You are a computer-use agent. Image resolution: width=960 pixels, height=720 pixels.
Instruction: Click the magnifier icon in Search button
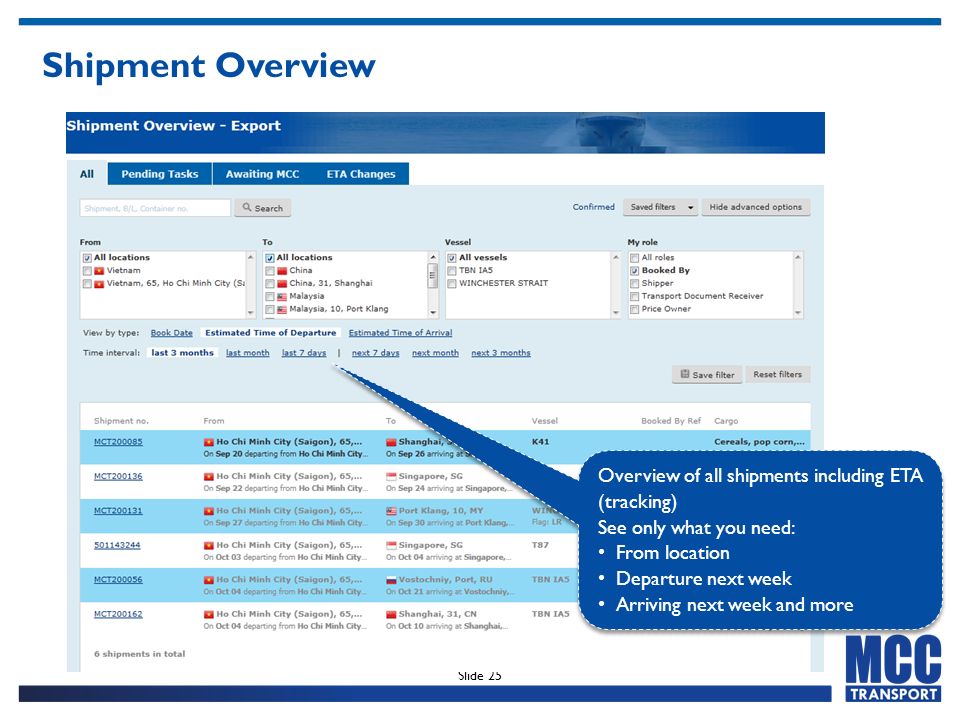point(247,208)
